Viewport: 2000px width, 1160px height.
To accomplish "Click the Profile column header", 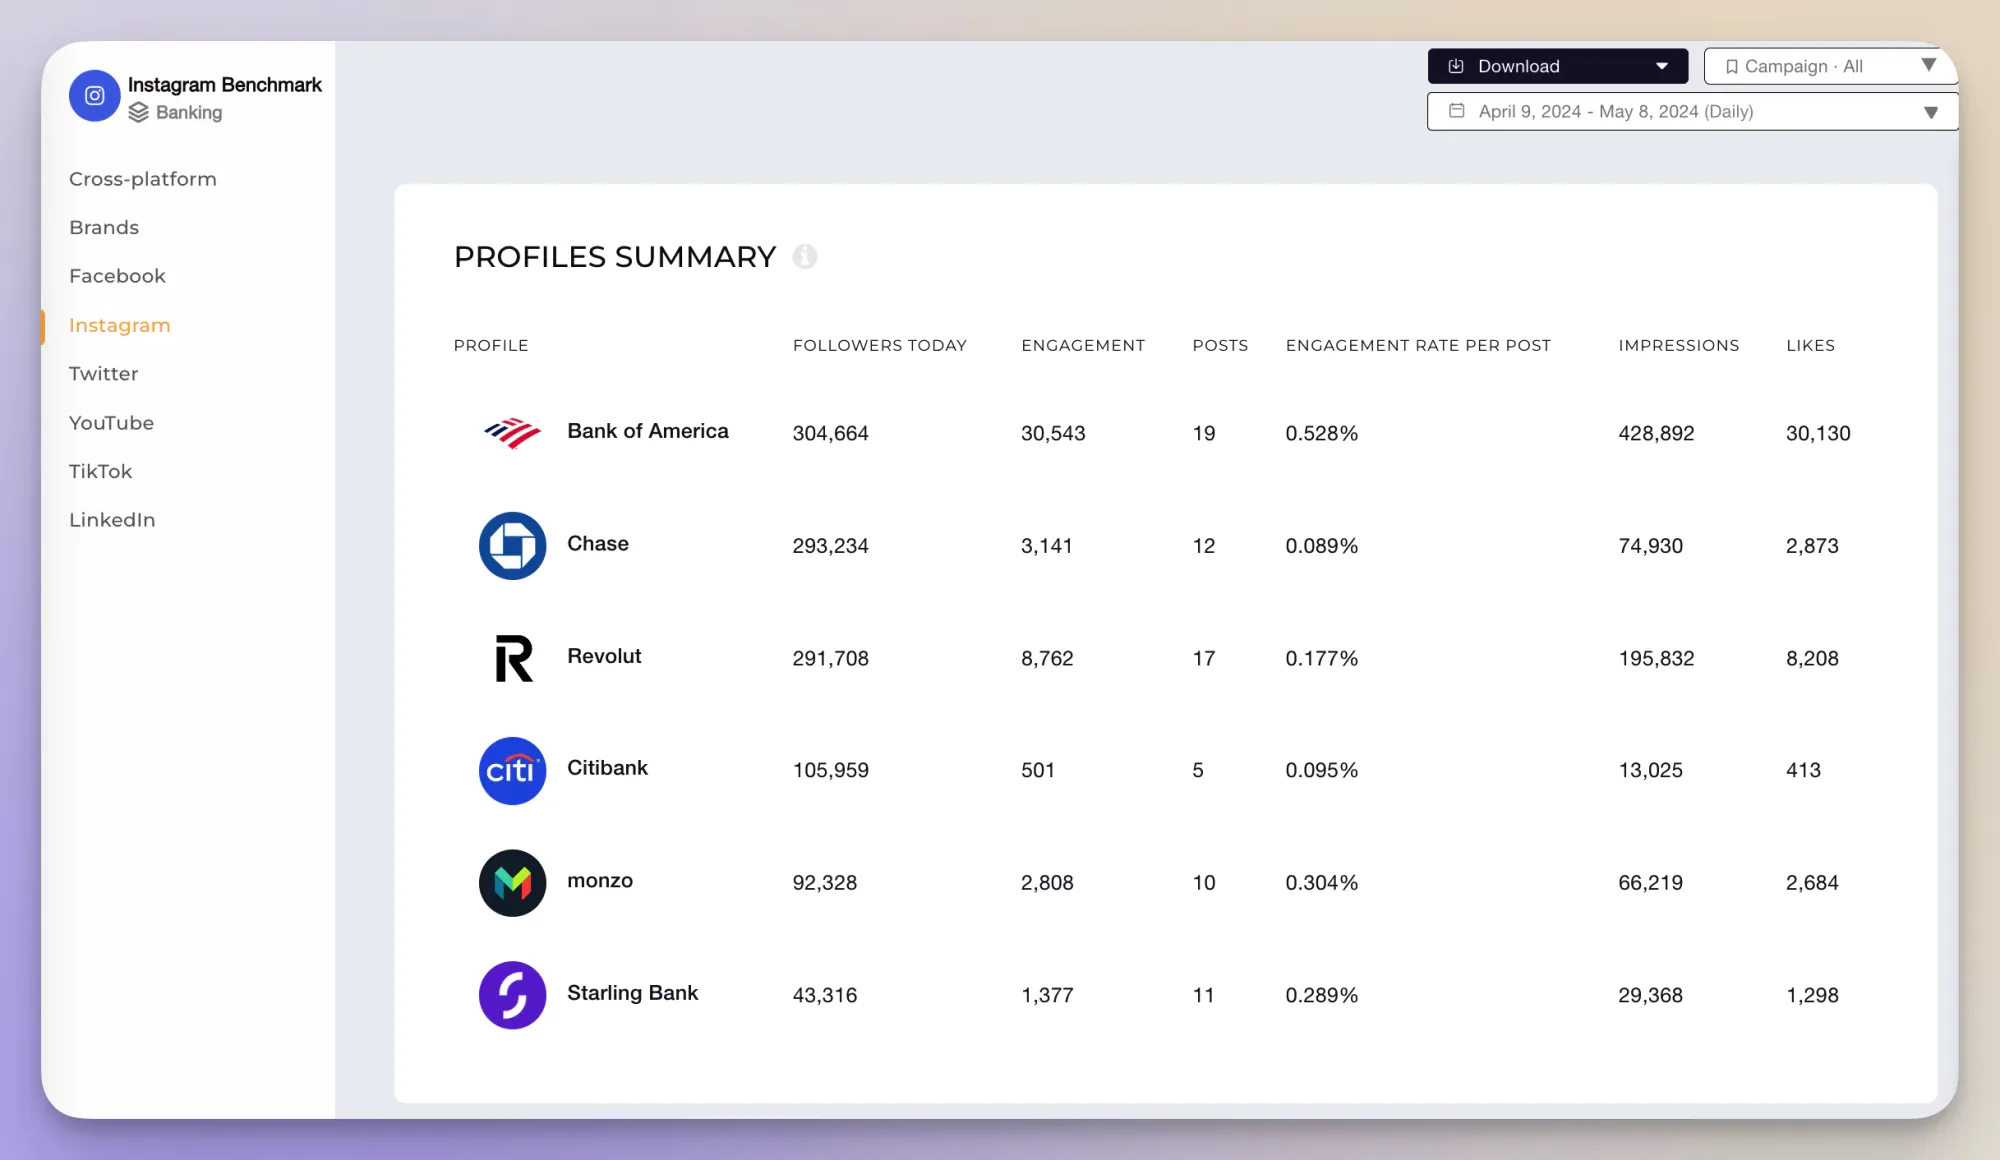I will pyautogui.click(x=491, y=345).
